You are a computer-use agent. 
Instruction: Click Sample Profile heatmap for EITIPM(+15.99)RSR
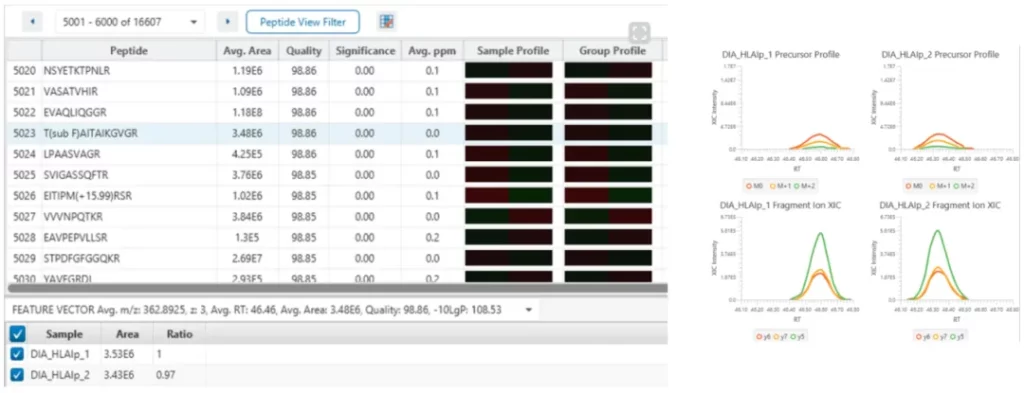[508, 195]
